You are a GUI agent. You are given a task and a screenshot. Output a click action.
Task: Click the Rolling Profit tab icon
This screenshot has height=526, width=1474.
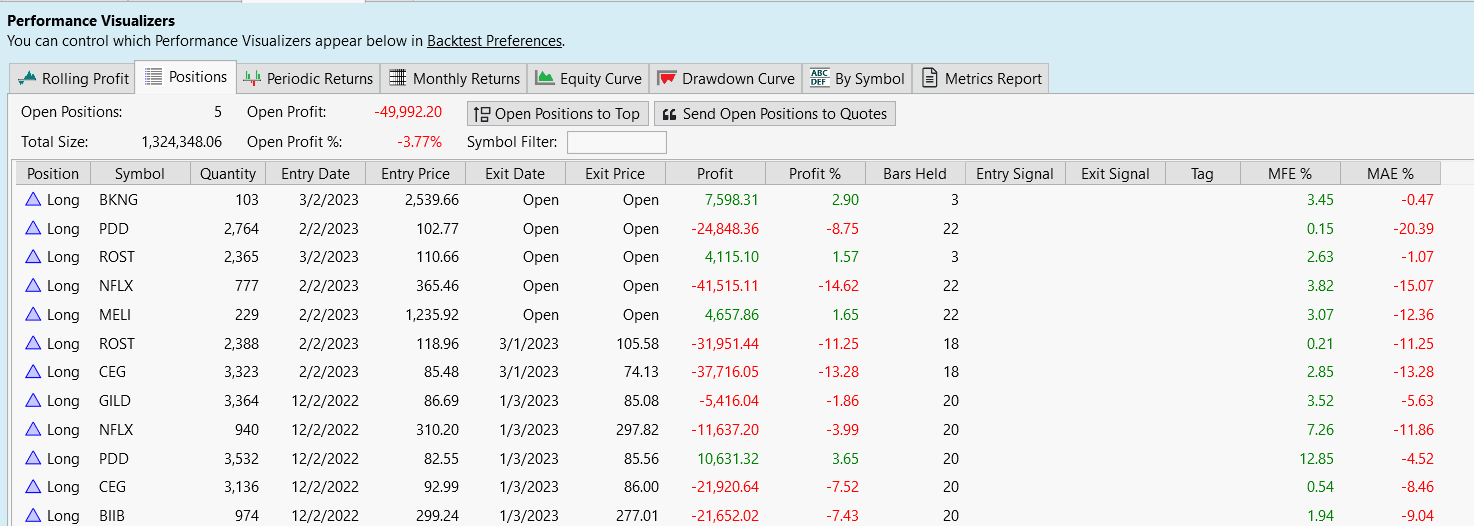coord(27,78)
